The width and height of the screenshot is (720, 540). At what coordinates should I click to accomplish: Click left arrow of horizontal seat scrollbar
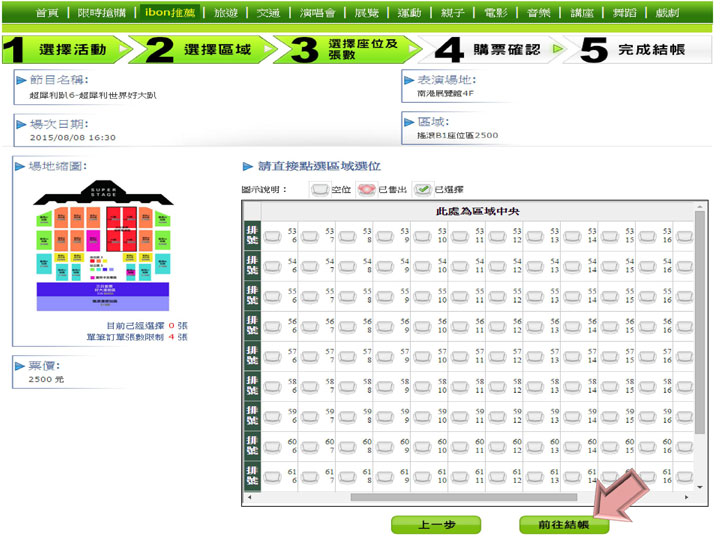(x=249, y=497)
